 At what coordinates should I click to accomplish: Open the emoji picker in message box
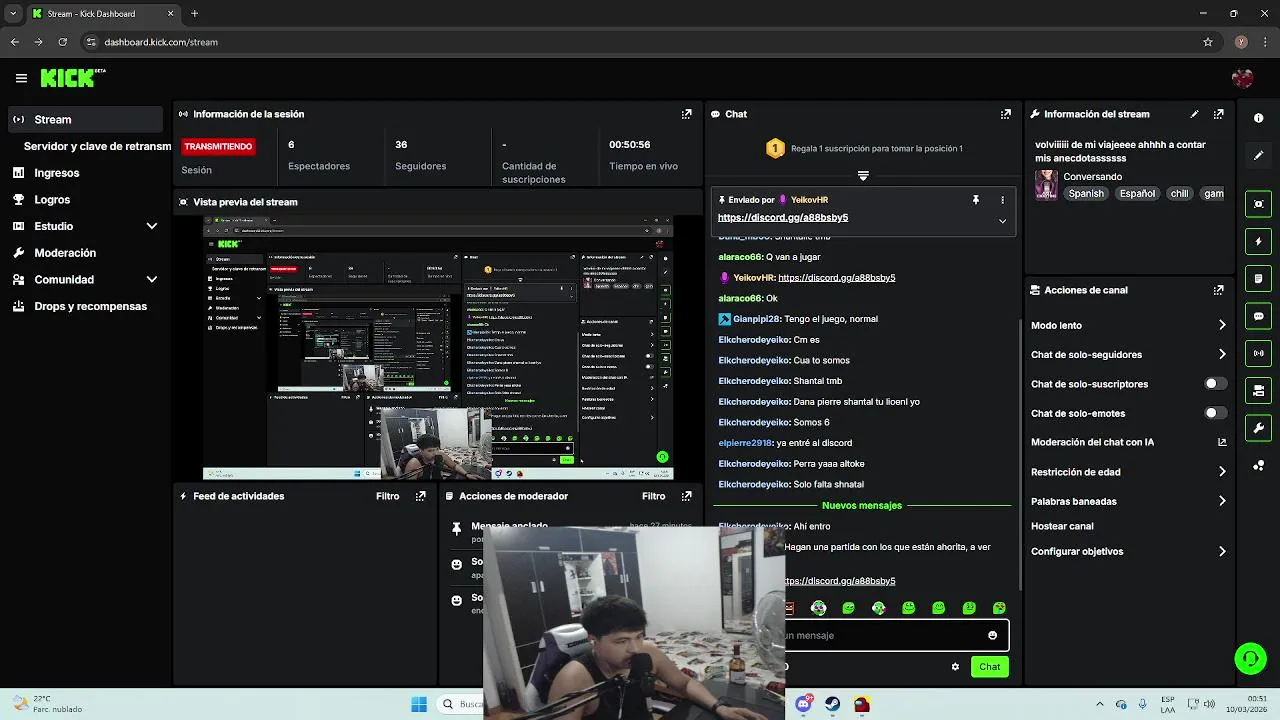coord(992,635)
